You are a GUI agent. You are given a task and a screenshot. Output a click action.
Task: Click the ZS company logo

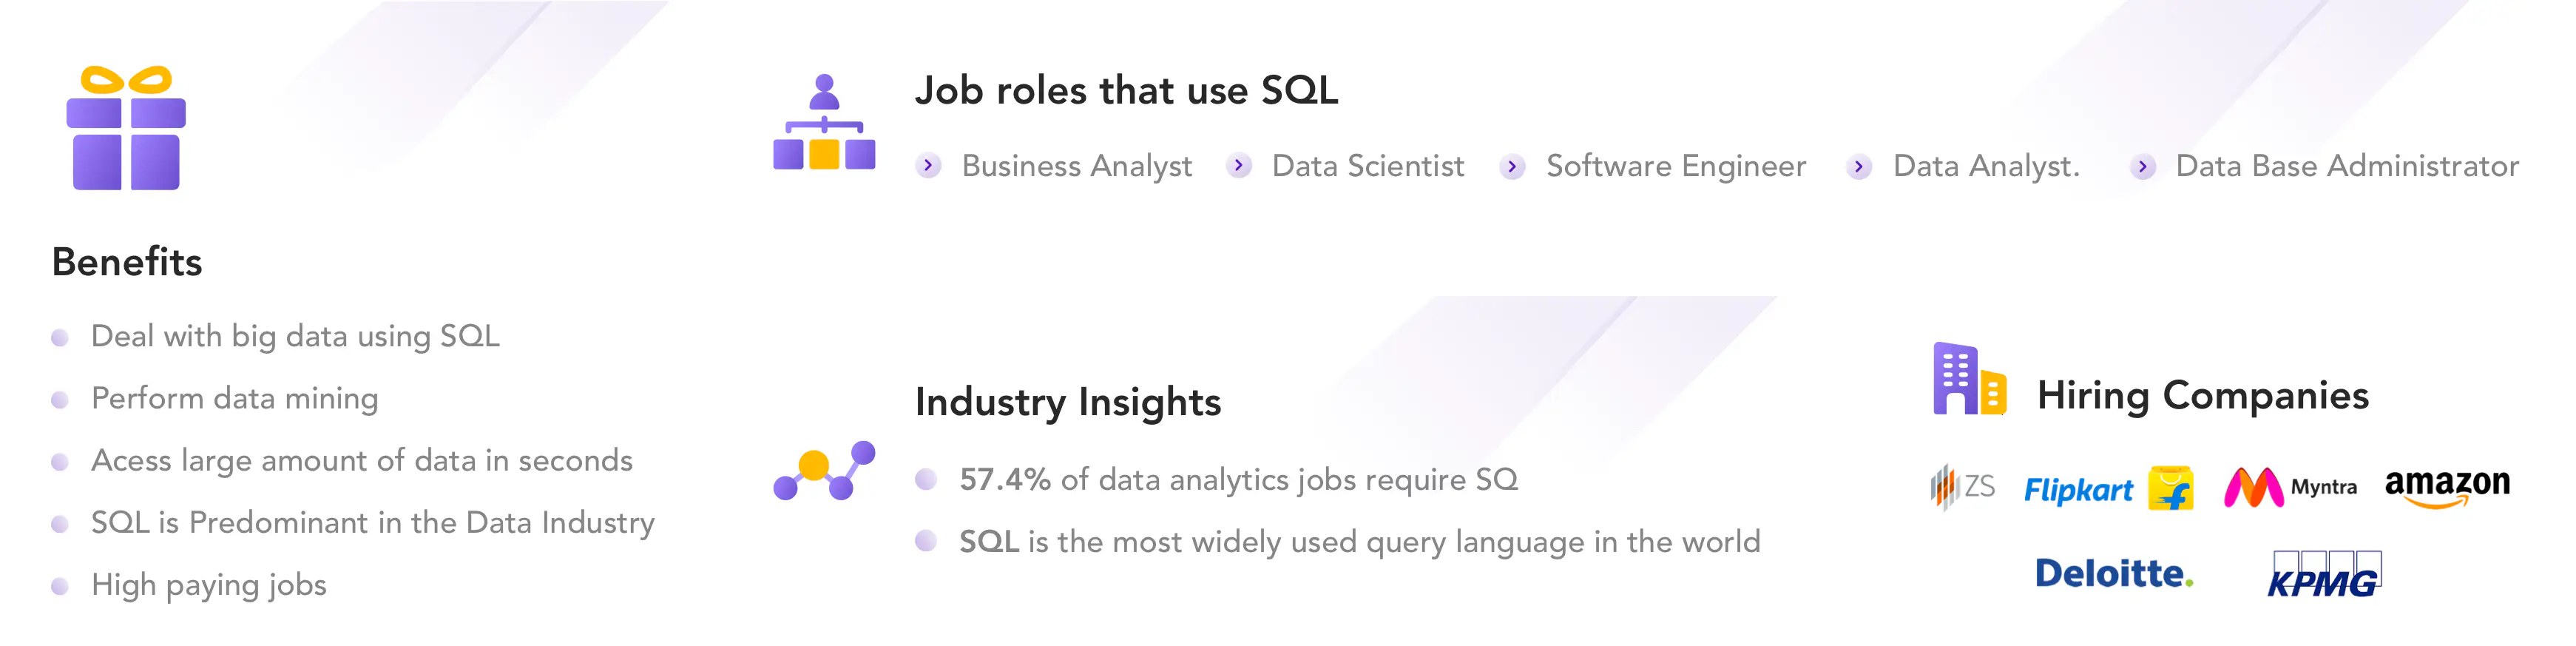point(1962,487)
